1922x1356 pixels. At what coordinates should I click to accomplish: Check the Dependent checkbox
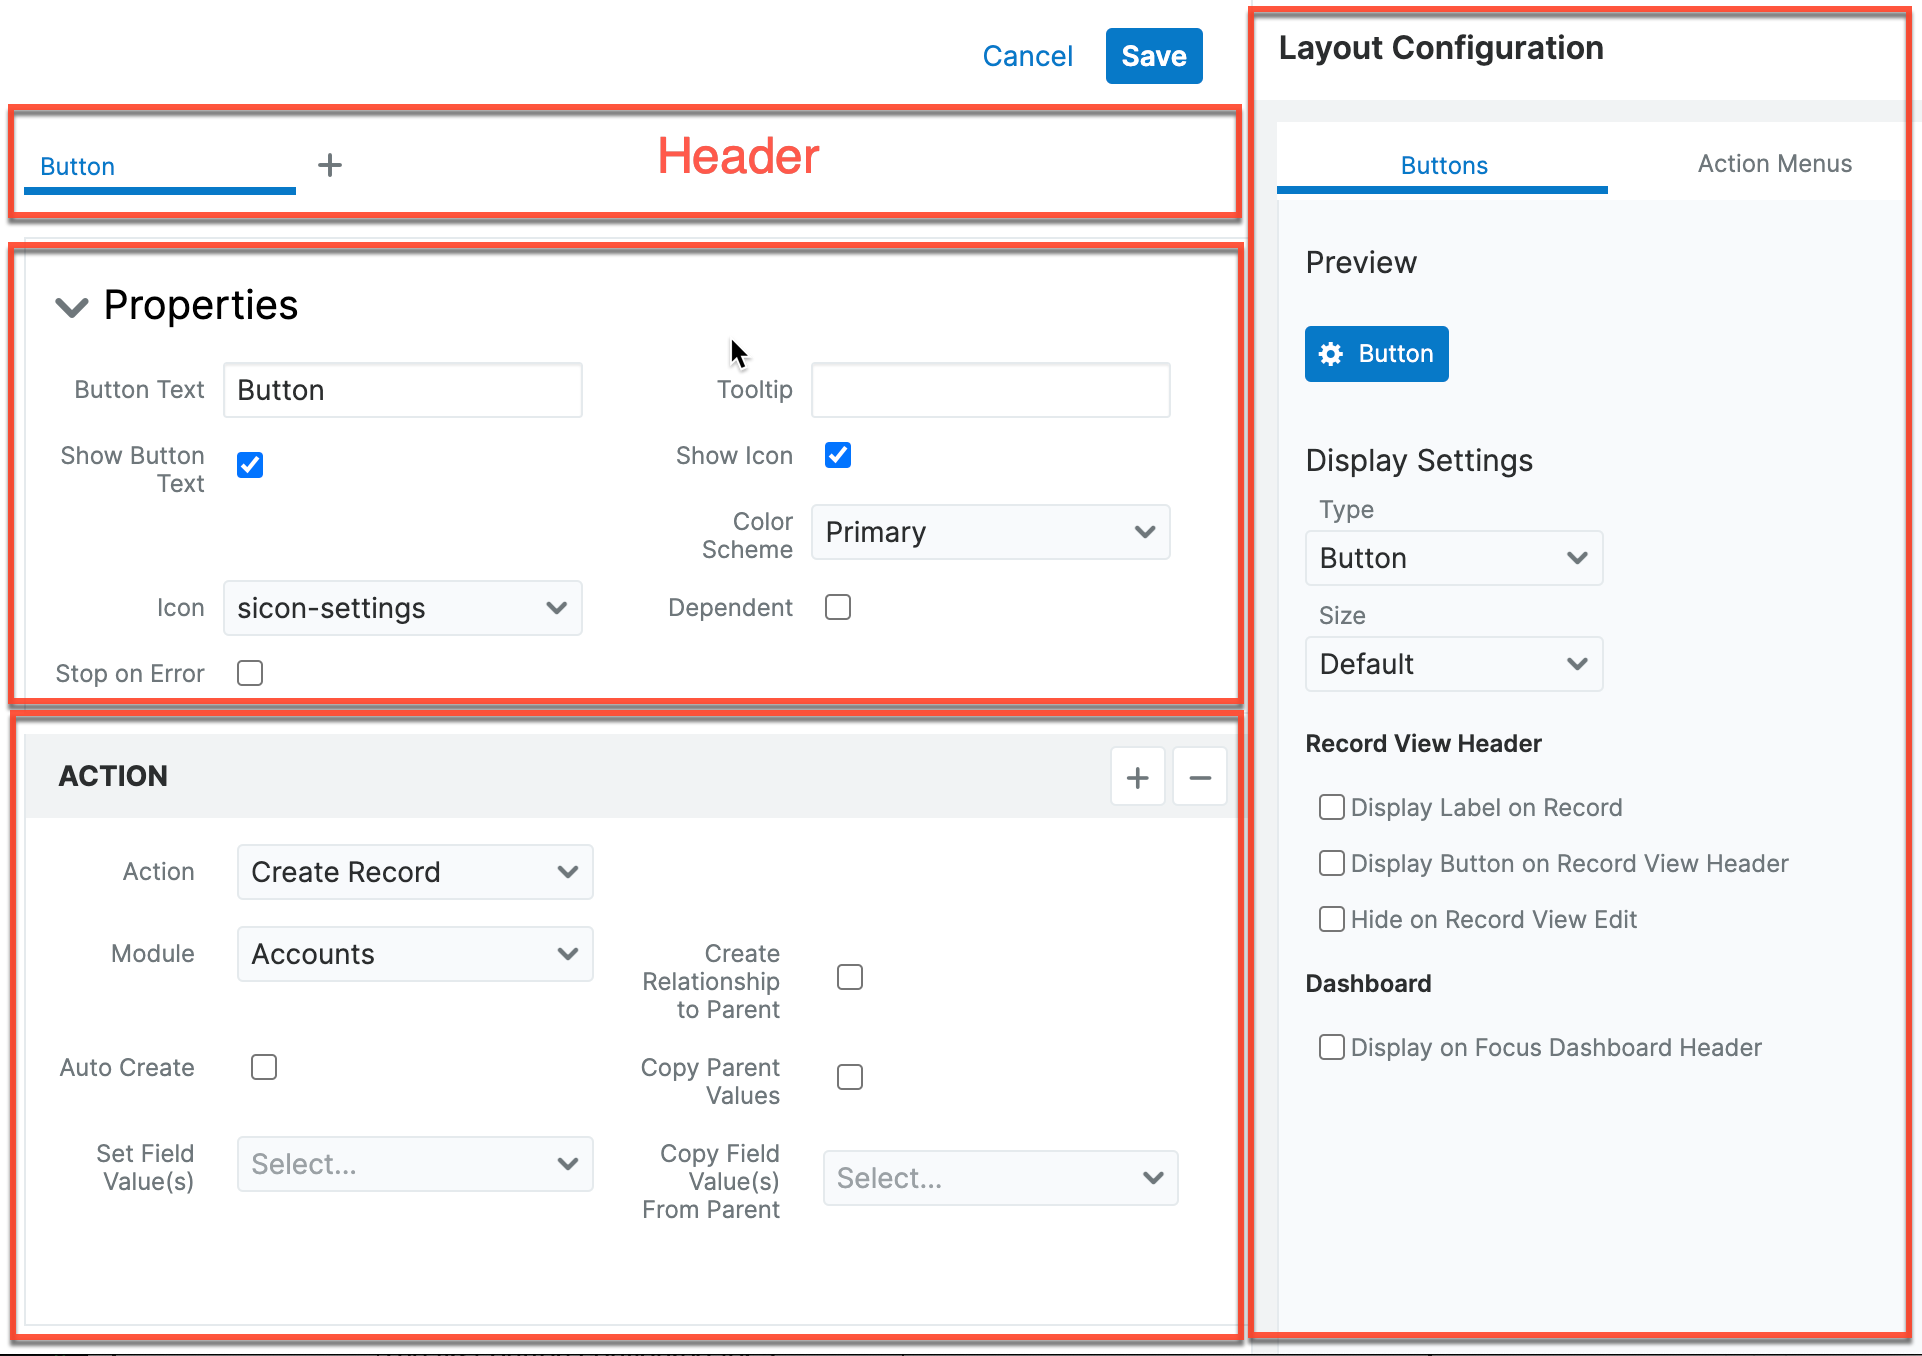pyautogui.click(x=838, y=607)
